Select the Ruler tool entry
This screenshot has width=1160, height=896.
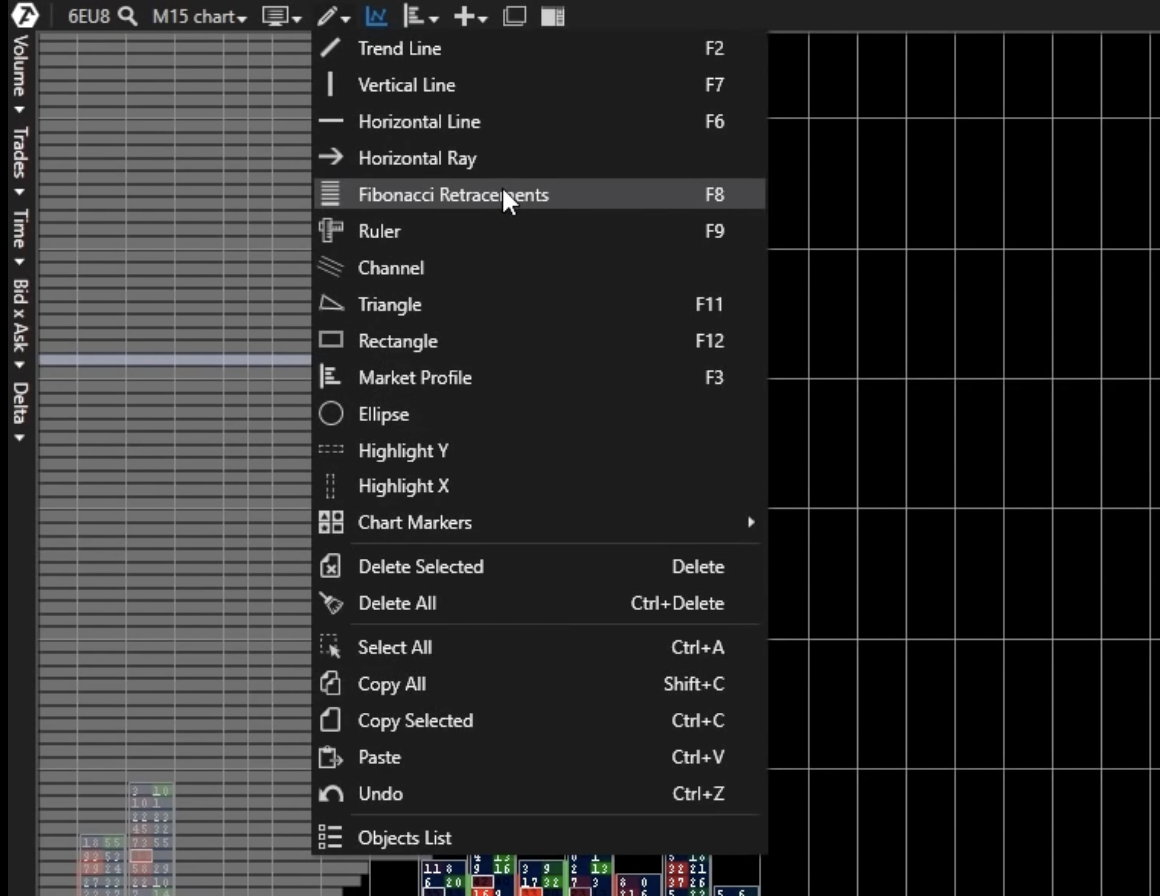click(539, 231)
